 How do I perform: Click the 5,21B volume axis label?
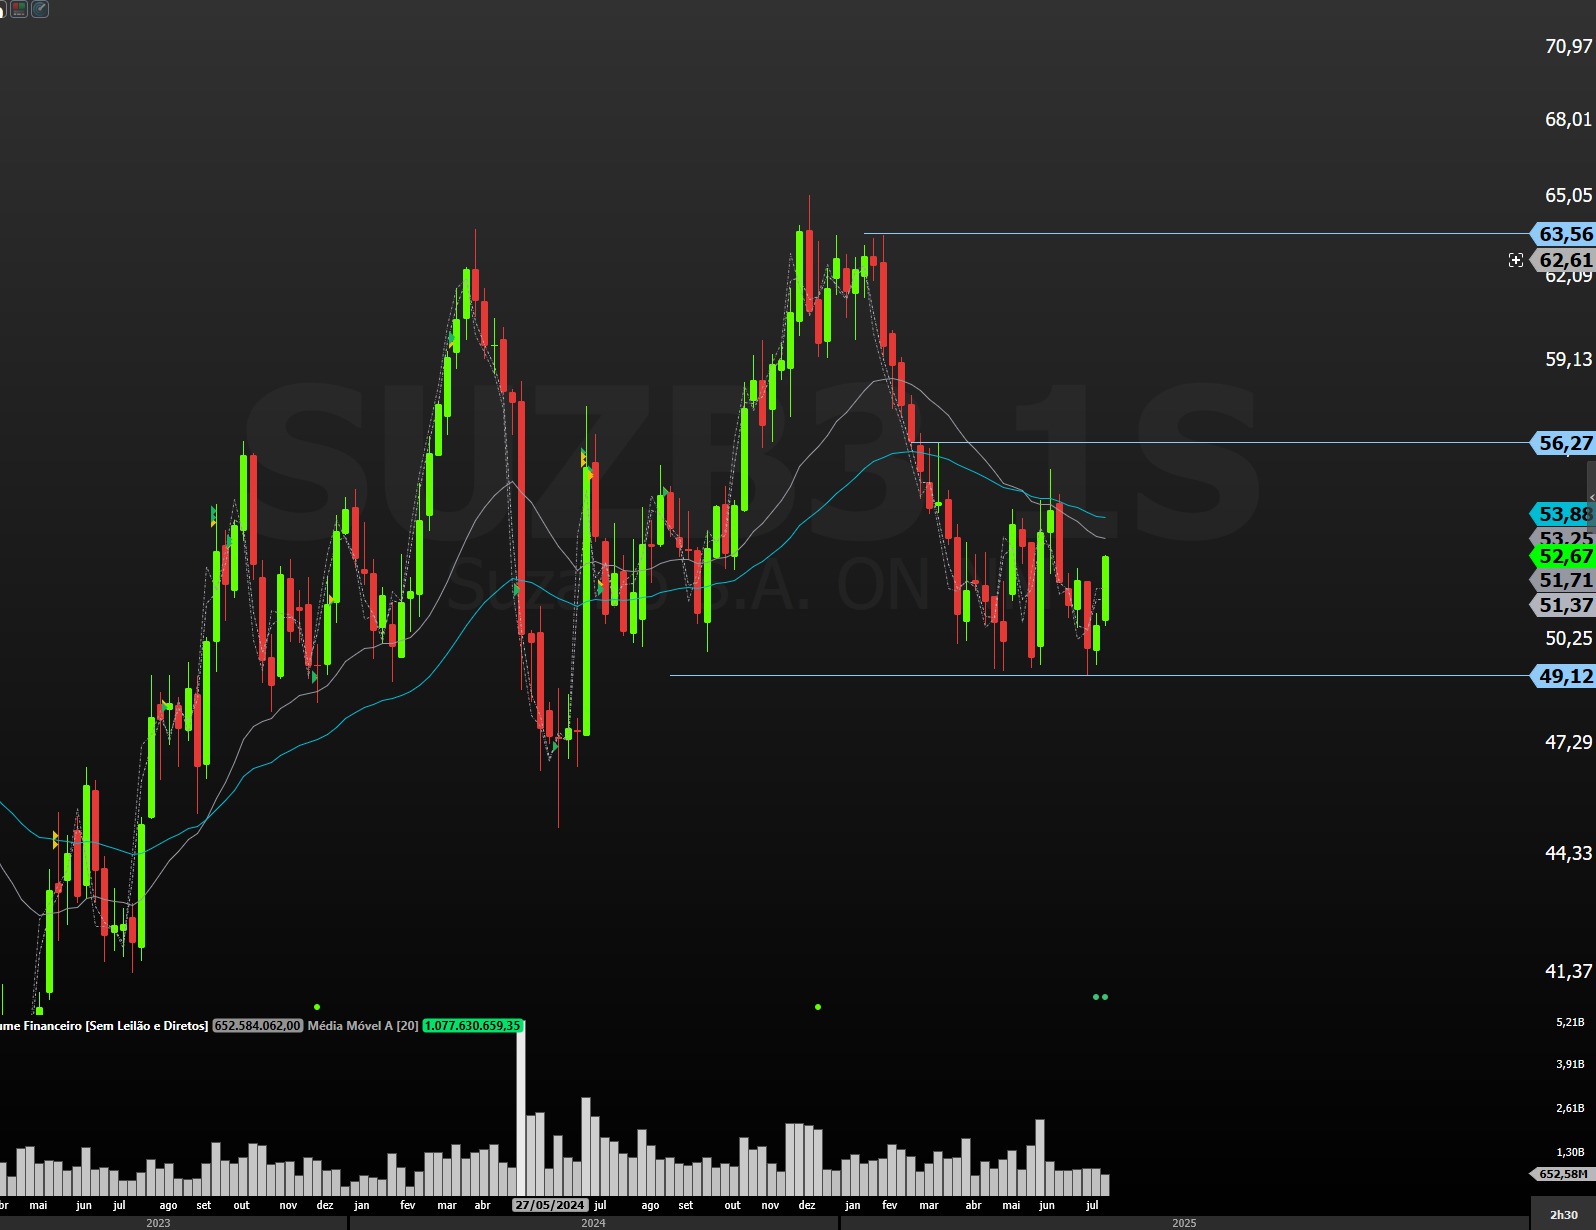(1570, 1022)
